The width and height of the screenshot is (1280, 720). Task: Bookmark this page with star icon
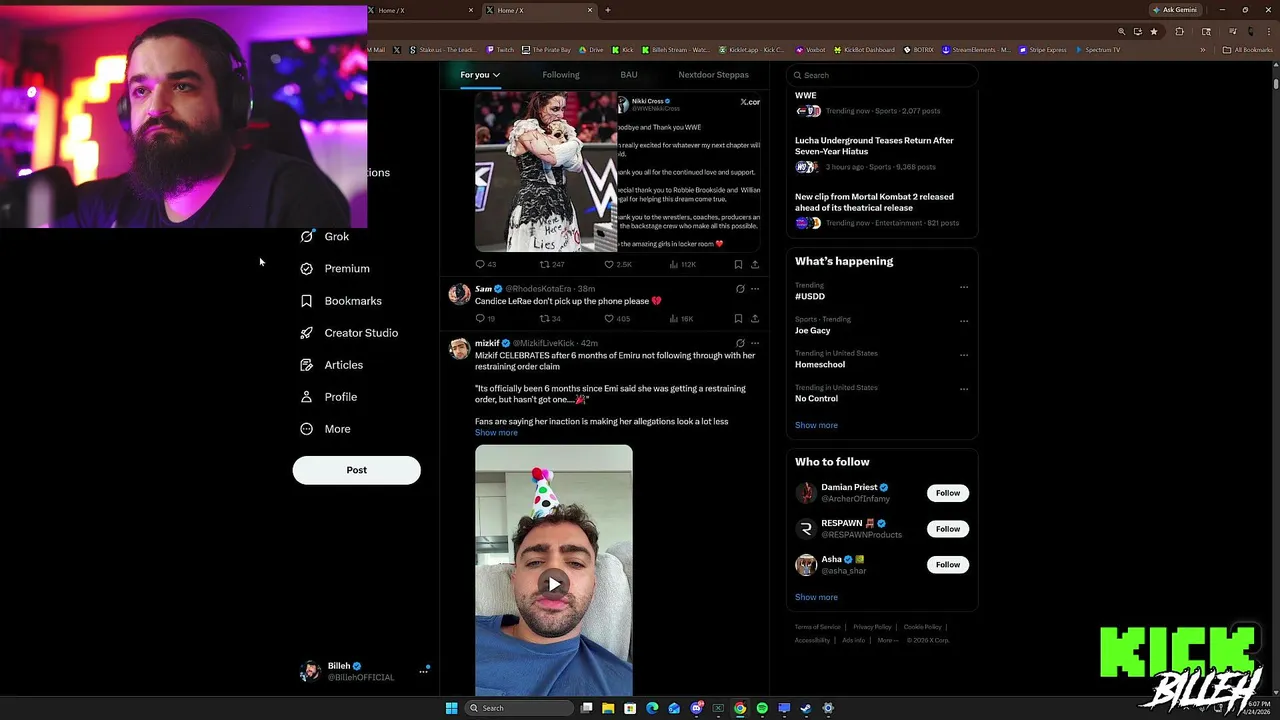point(1154,32)
